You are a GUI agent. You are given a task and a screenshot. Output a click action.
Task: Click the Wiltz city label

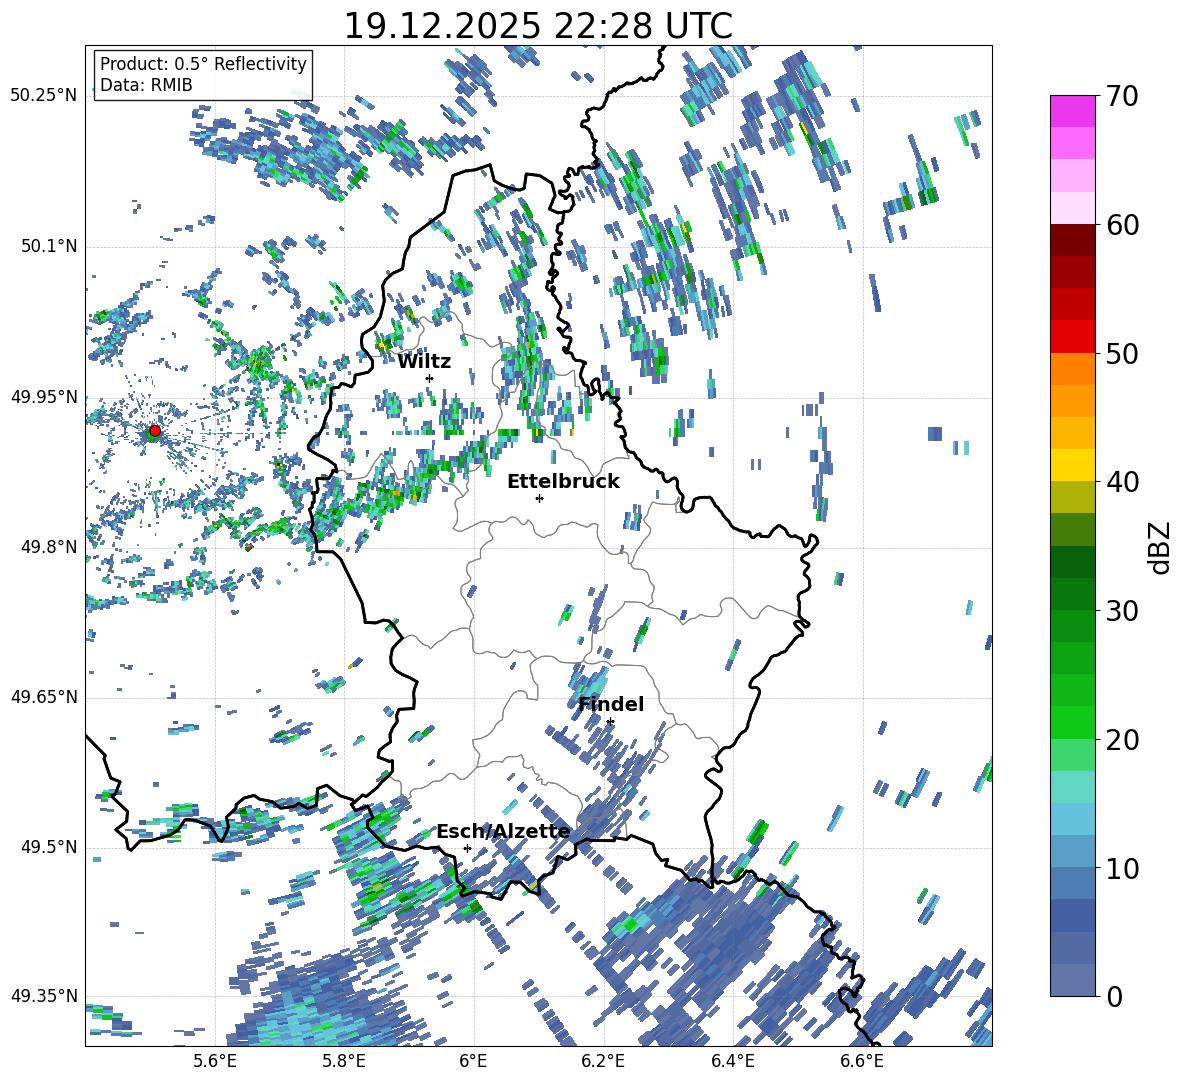click(424, 362)
